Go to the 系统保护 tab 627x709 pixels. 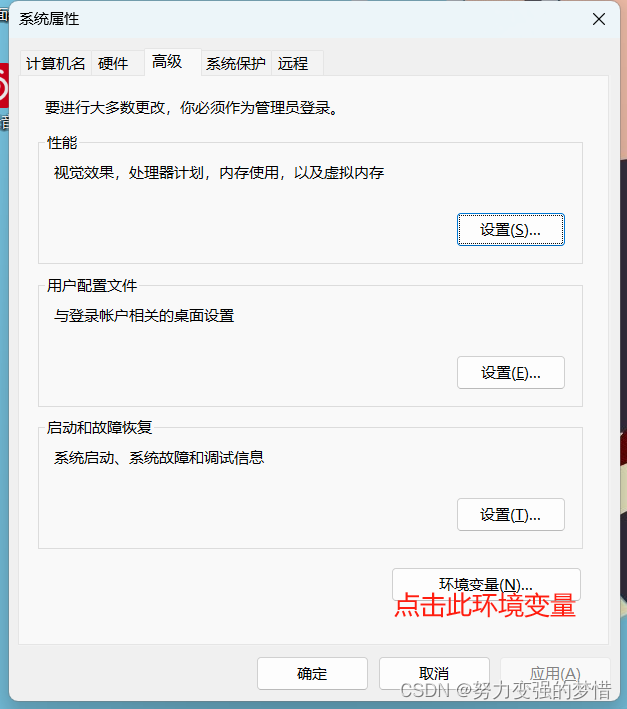point(236,63)
